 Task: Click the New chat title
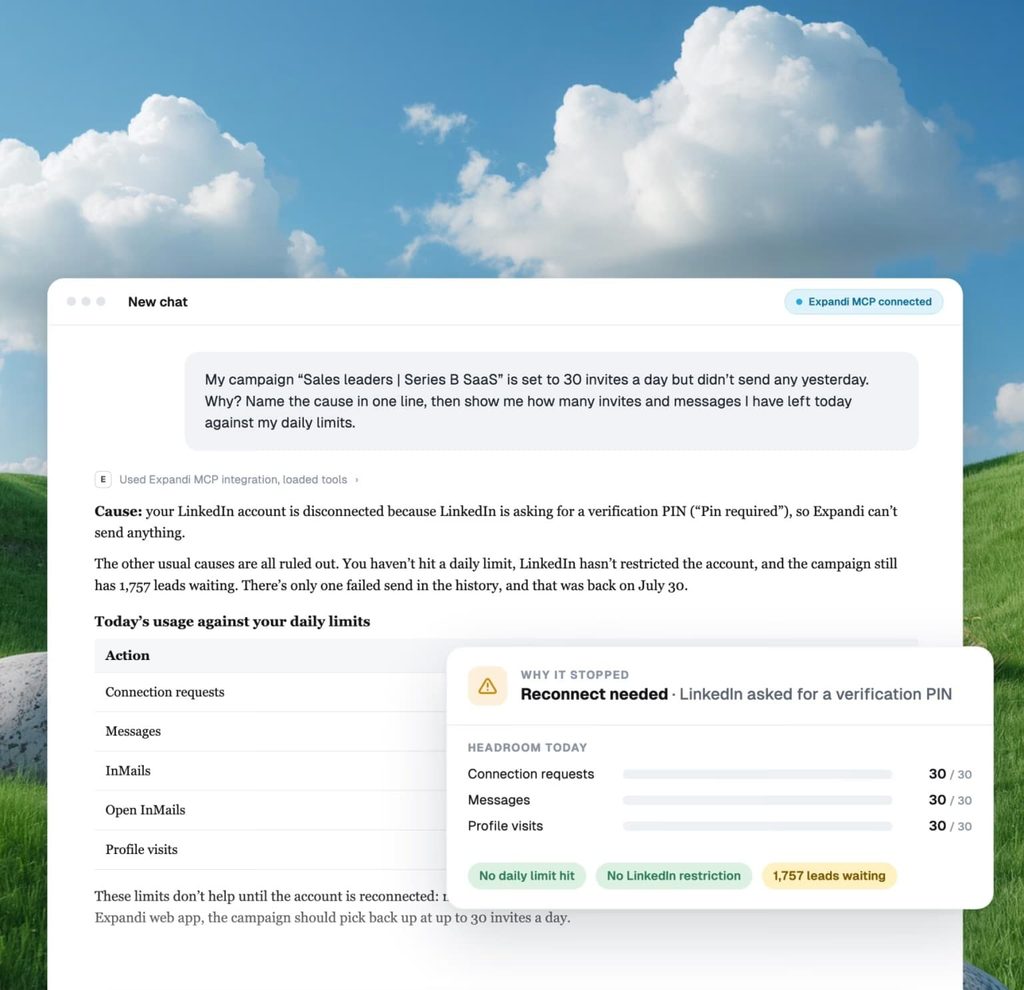tap(157, 302)
